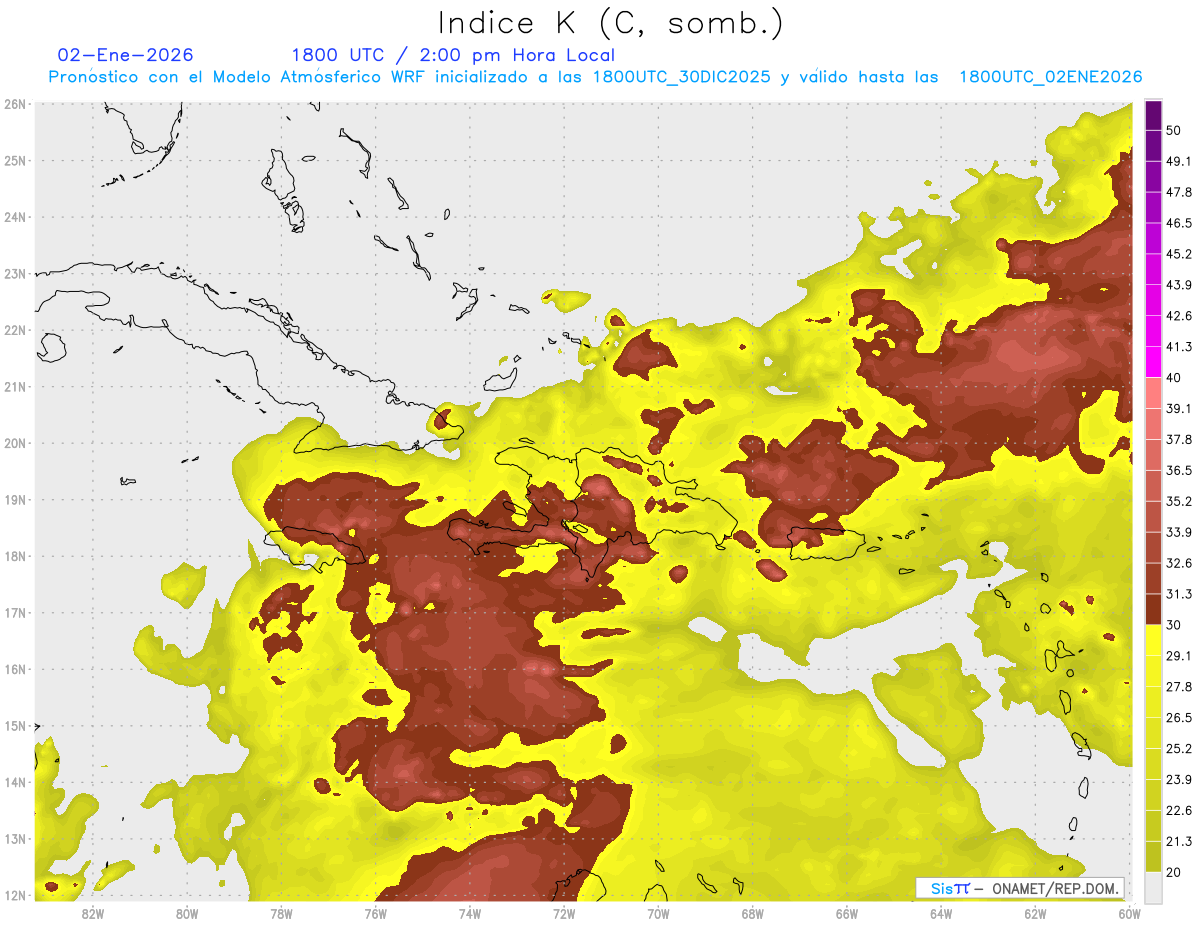Click the colorbar value '46.5'

point(1178,223)
